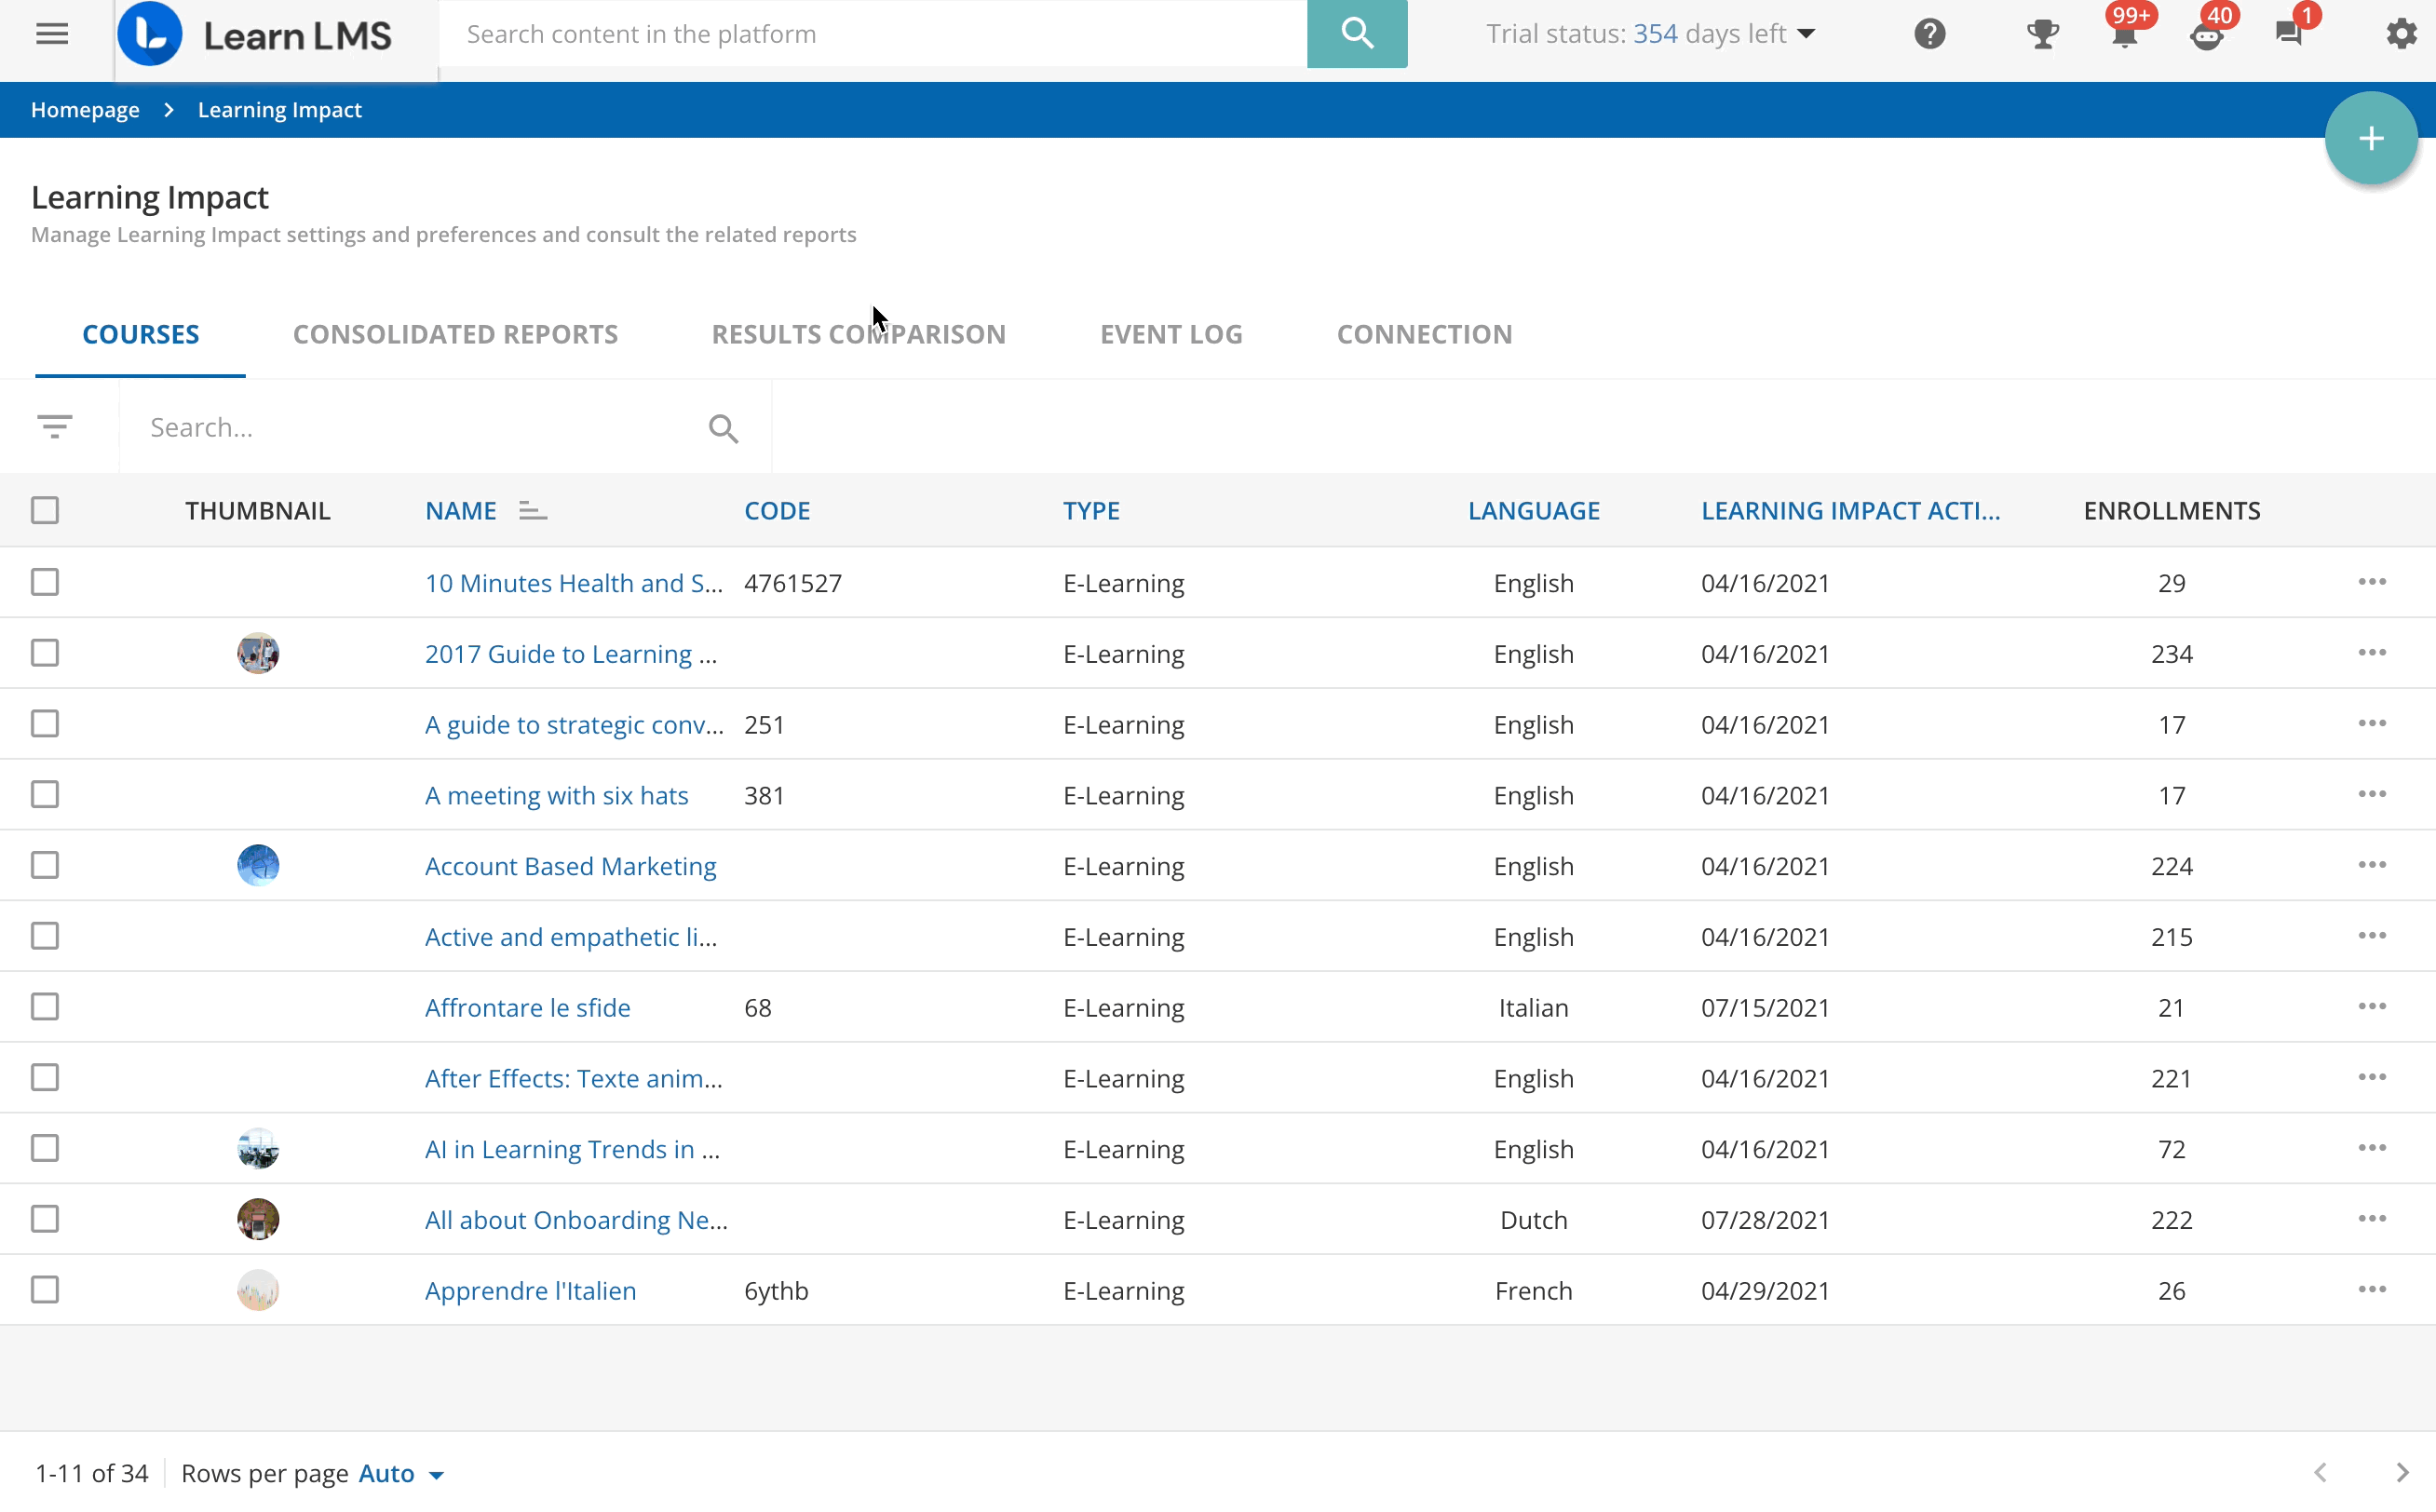Viewport: 2436px width, 1512px height.
Task: Expand the Trial status dropdown
Action: 1650,34
